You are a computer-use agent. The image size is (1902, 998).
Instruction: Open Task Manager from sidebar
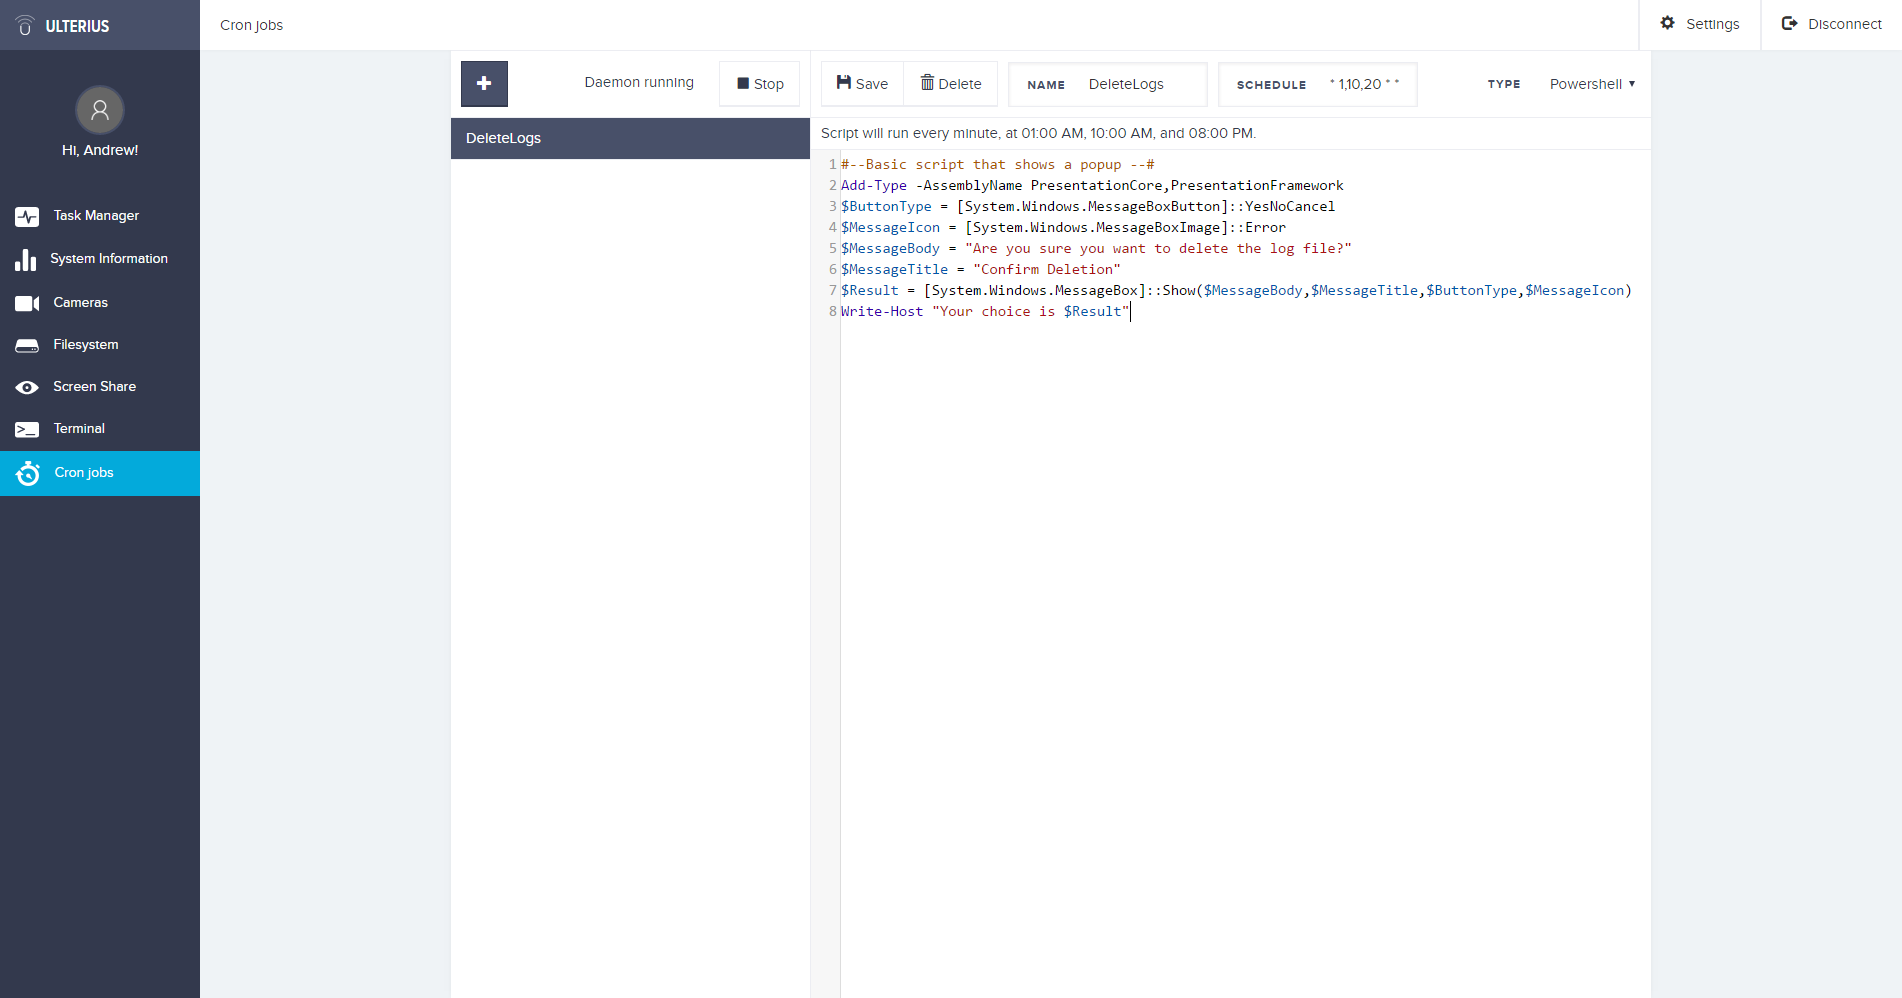click(100, 216)
